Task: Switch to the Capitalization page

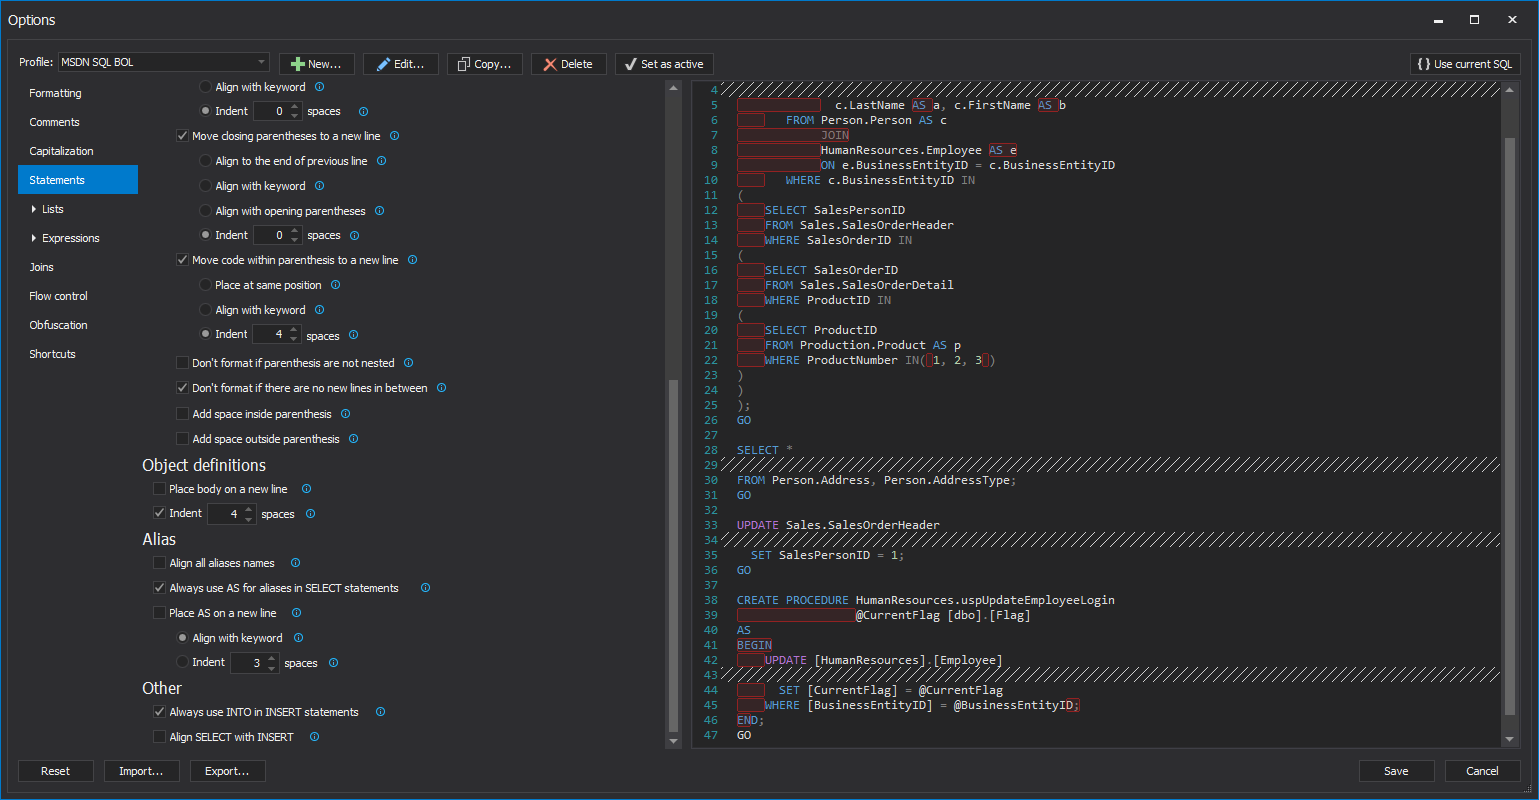Action: click(60, 150)
